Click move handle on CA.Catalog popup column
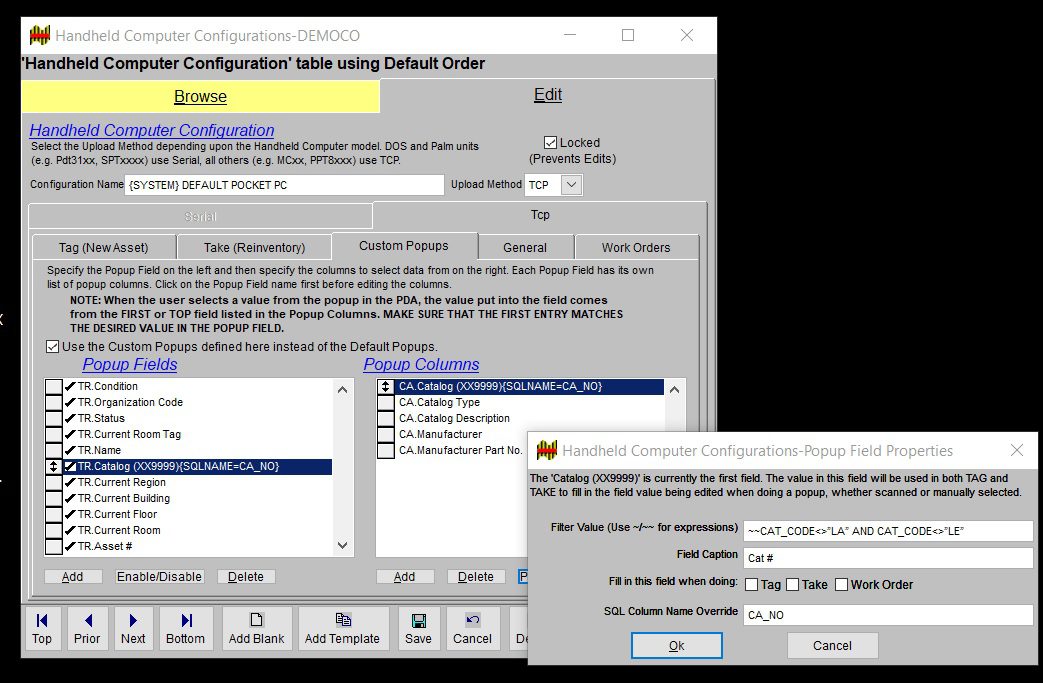 click(x=386, y=386)
